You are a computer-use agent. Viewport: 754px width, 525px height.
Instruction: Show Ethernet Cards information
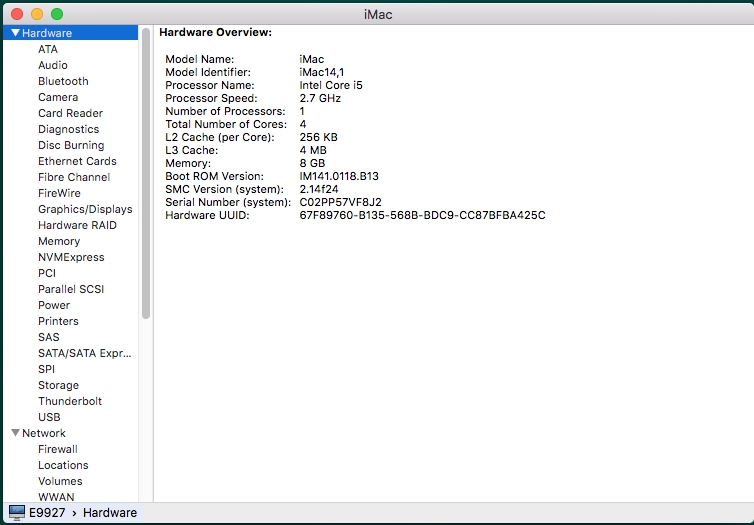click(77, 161)
